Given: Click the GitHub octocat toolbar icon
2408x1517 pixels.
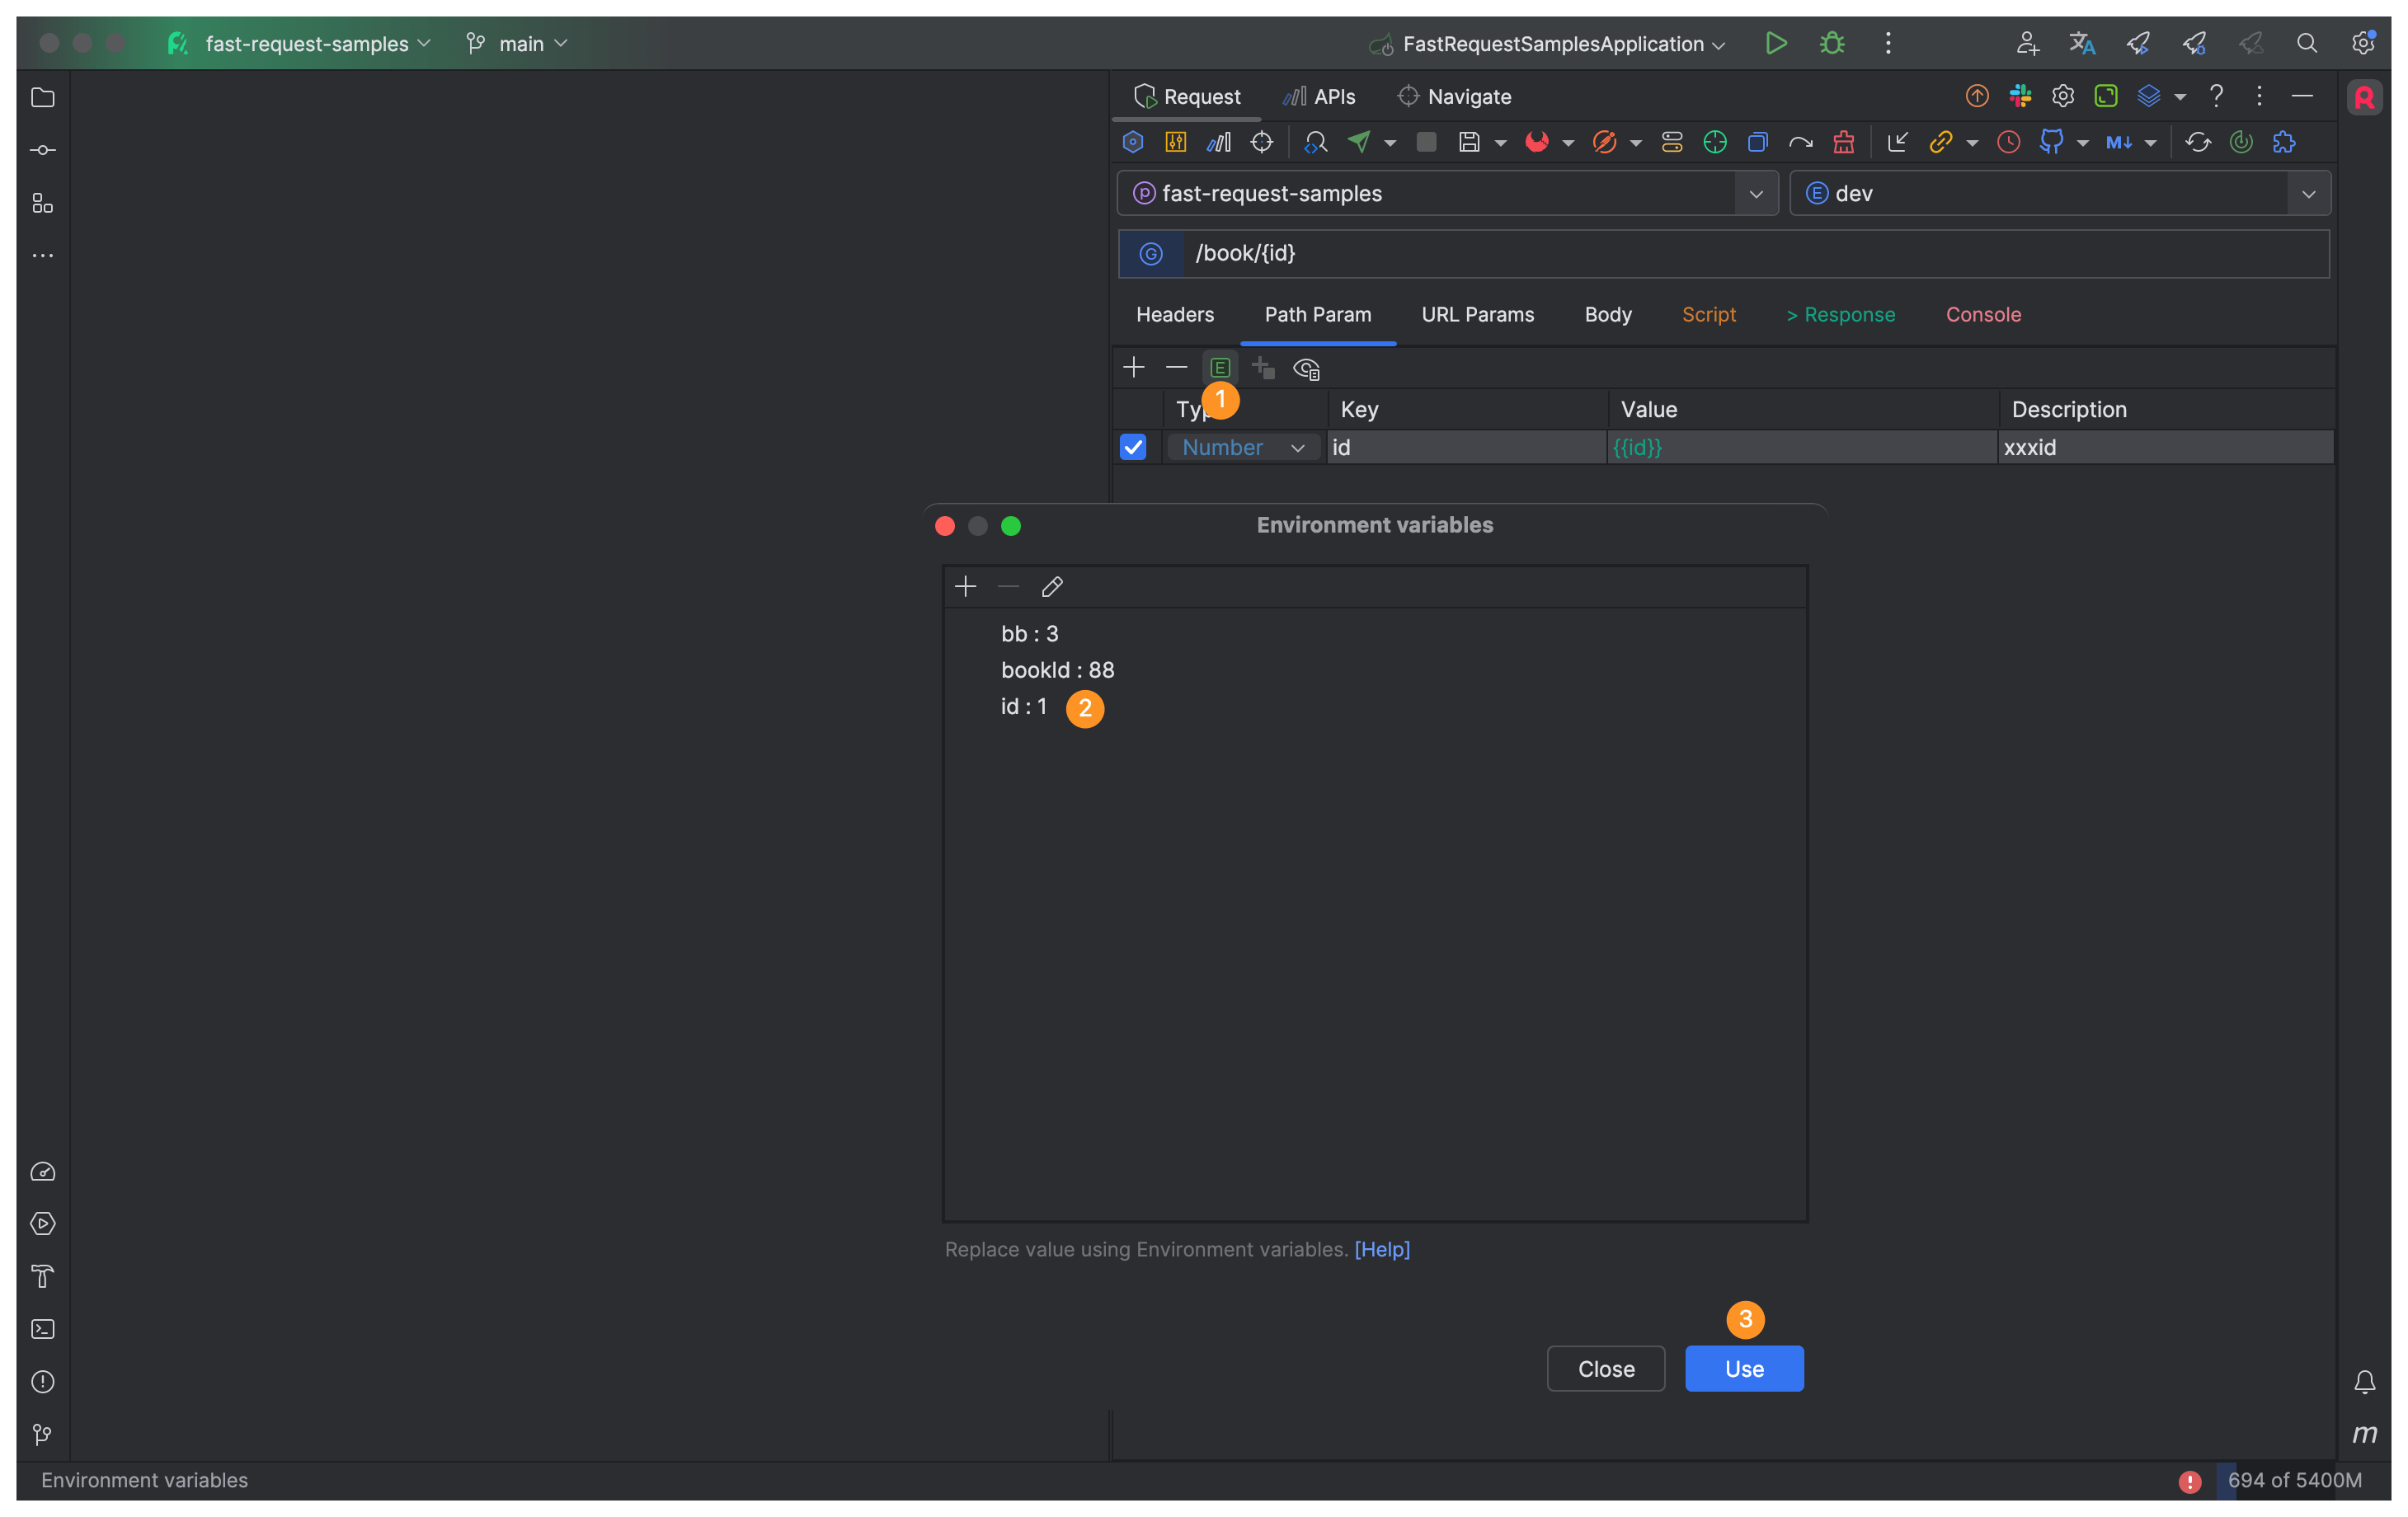Looking at the screenshot, I should [x=2051, y=142].
